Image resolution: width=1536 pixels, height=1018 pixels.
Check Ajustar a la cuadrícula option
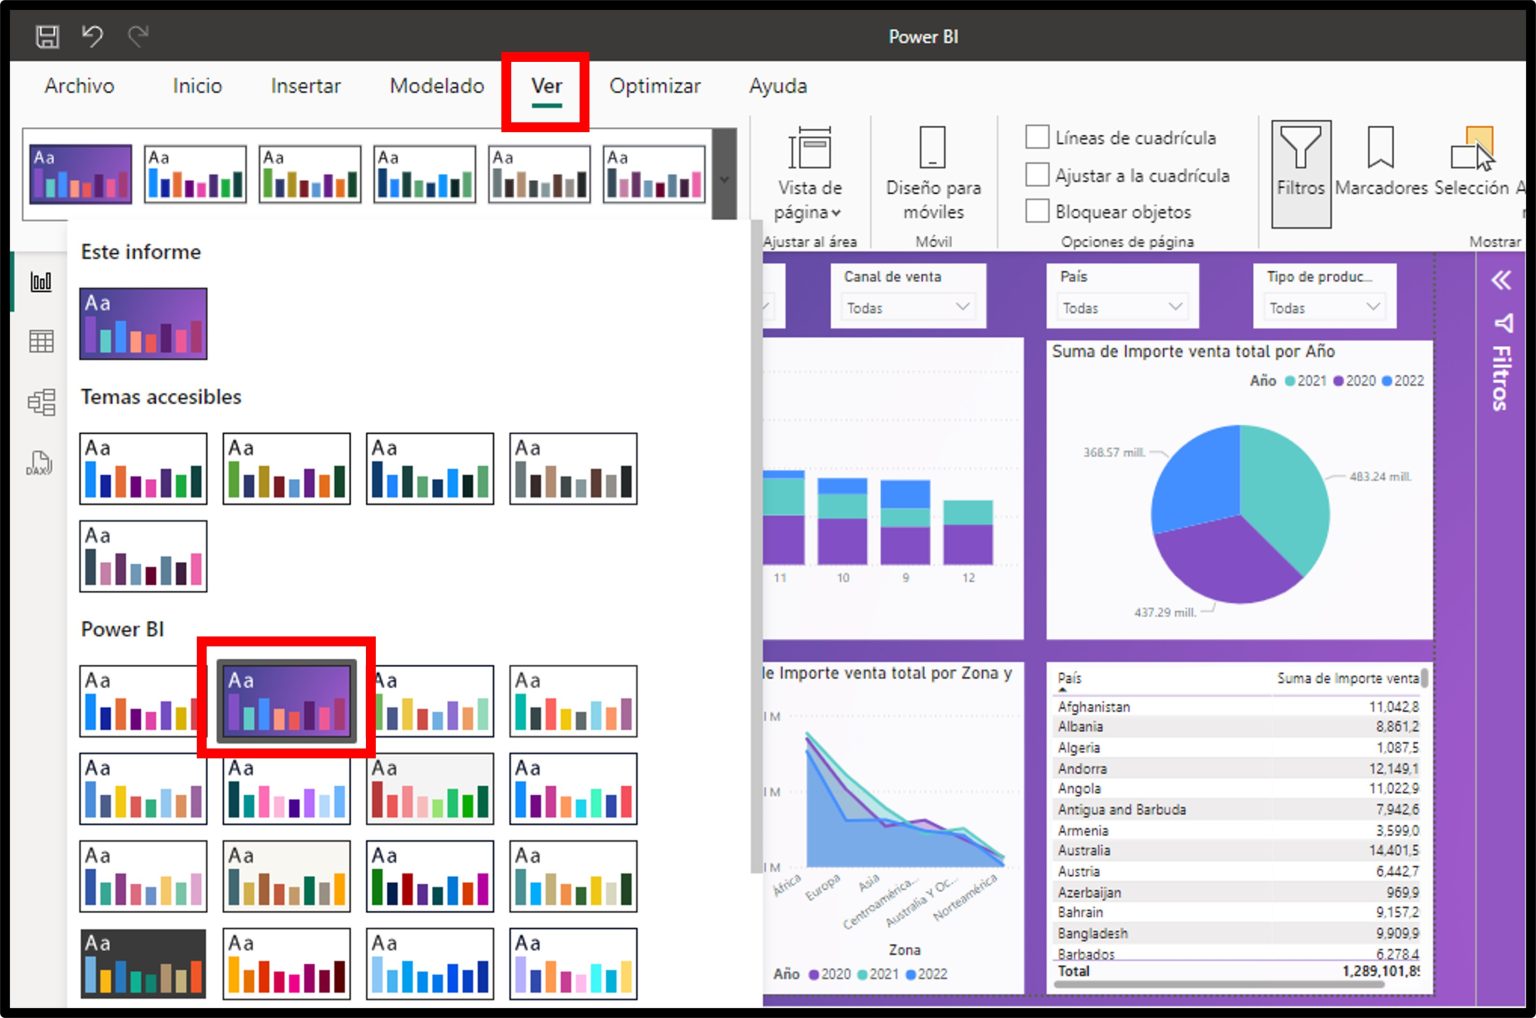(1037, 175)
